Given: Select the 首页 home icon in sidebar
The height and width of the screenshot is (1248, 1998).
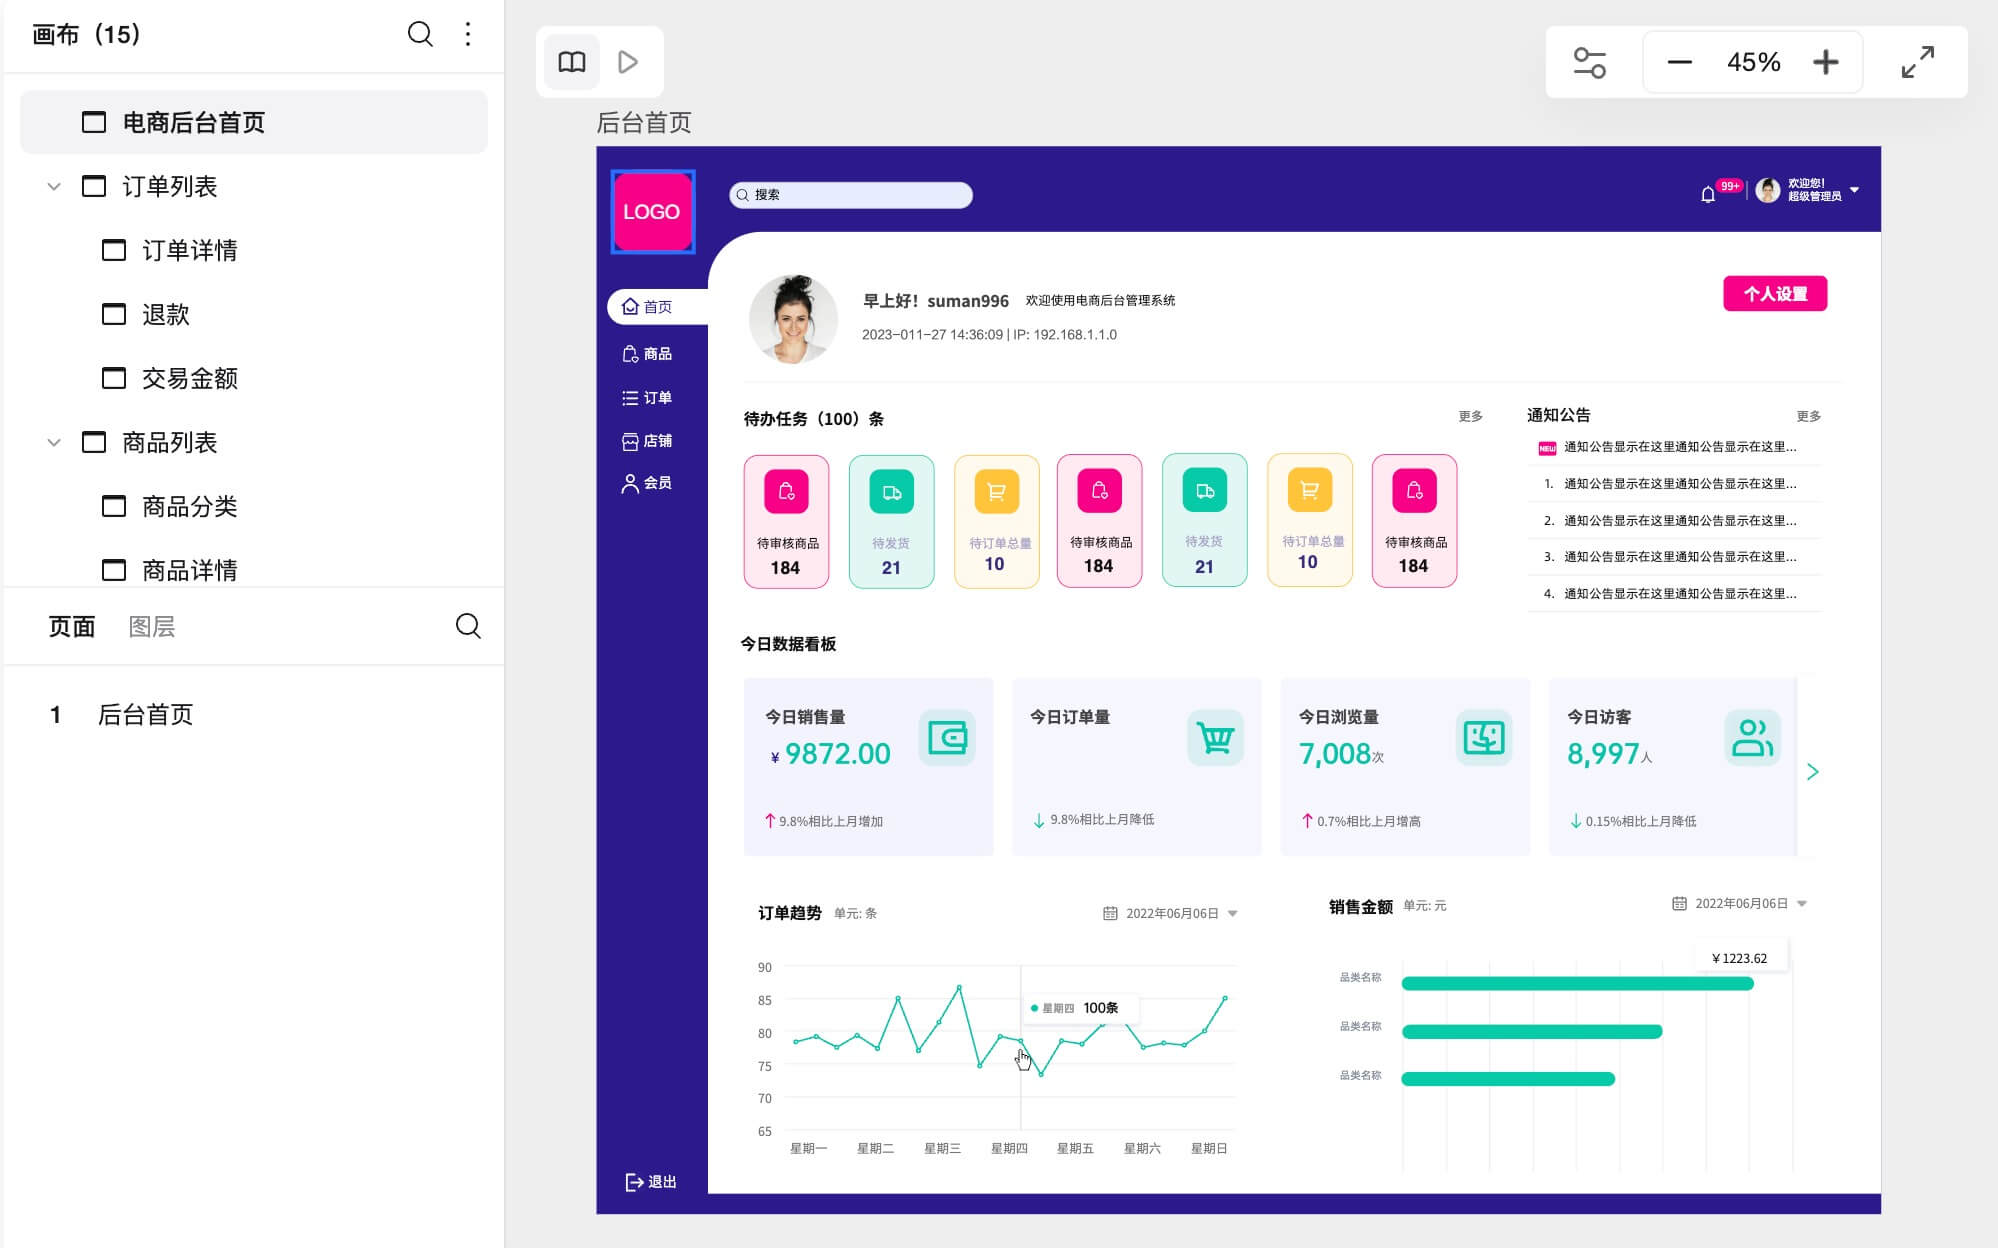Looking at the screenshot, I should pyautogui.click(x=630, y=307).
